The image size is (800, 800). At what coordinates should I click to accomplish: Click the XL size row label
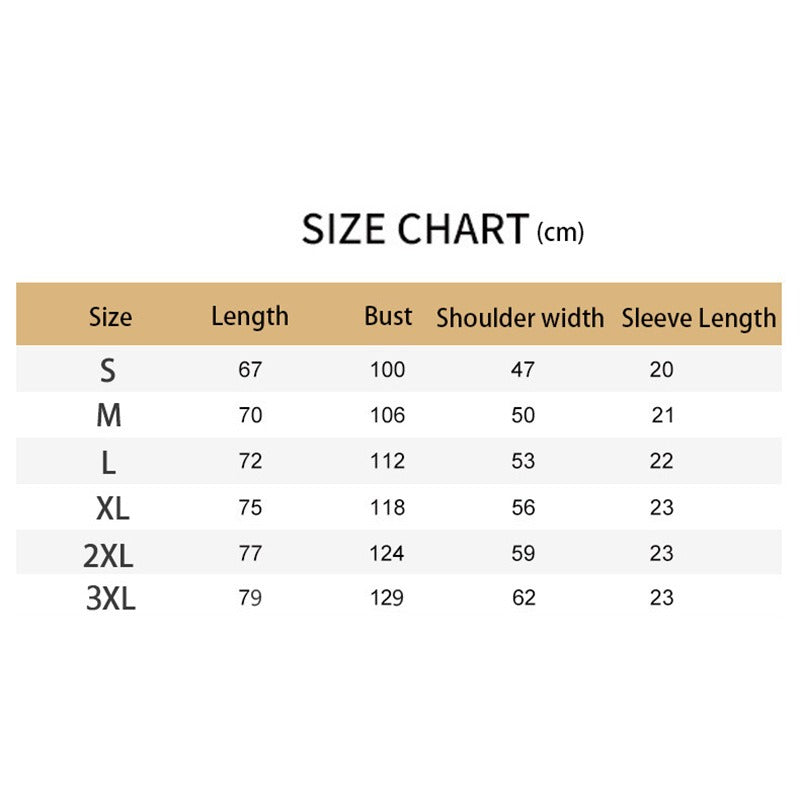click(112, 508)
